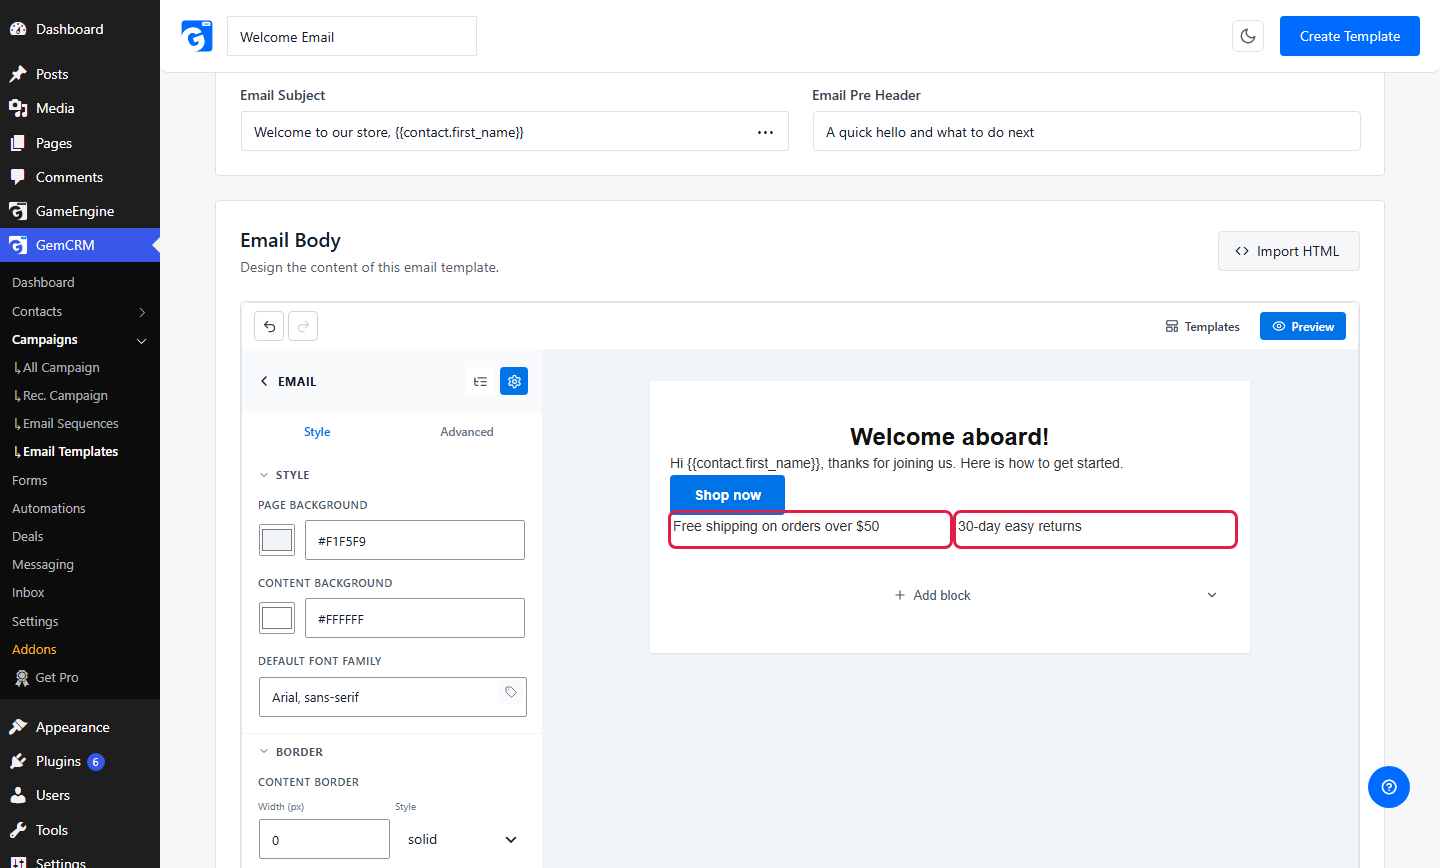Click the font family tag icon

coord(510,692)
